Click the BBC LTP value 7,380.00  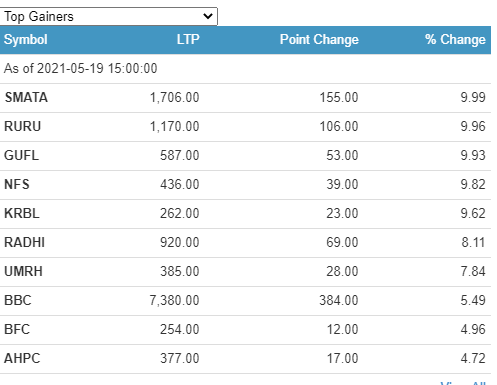174,300
